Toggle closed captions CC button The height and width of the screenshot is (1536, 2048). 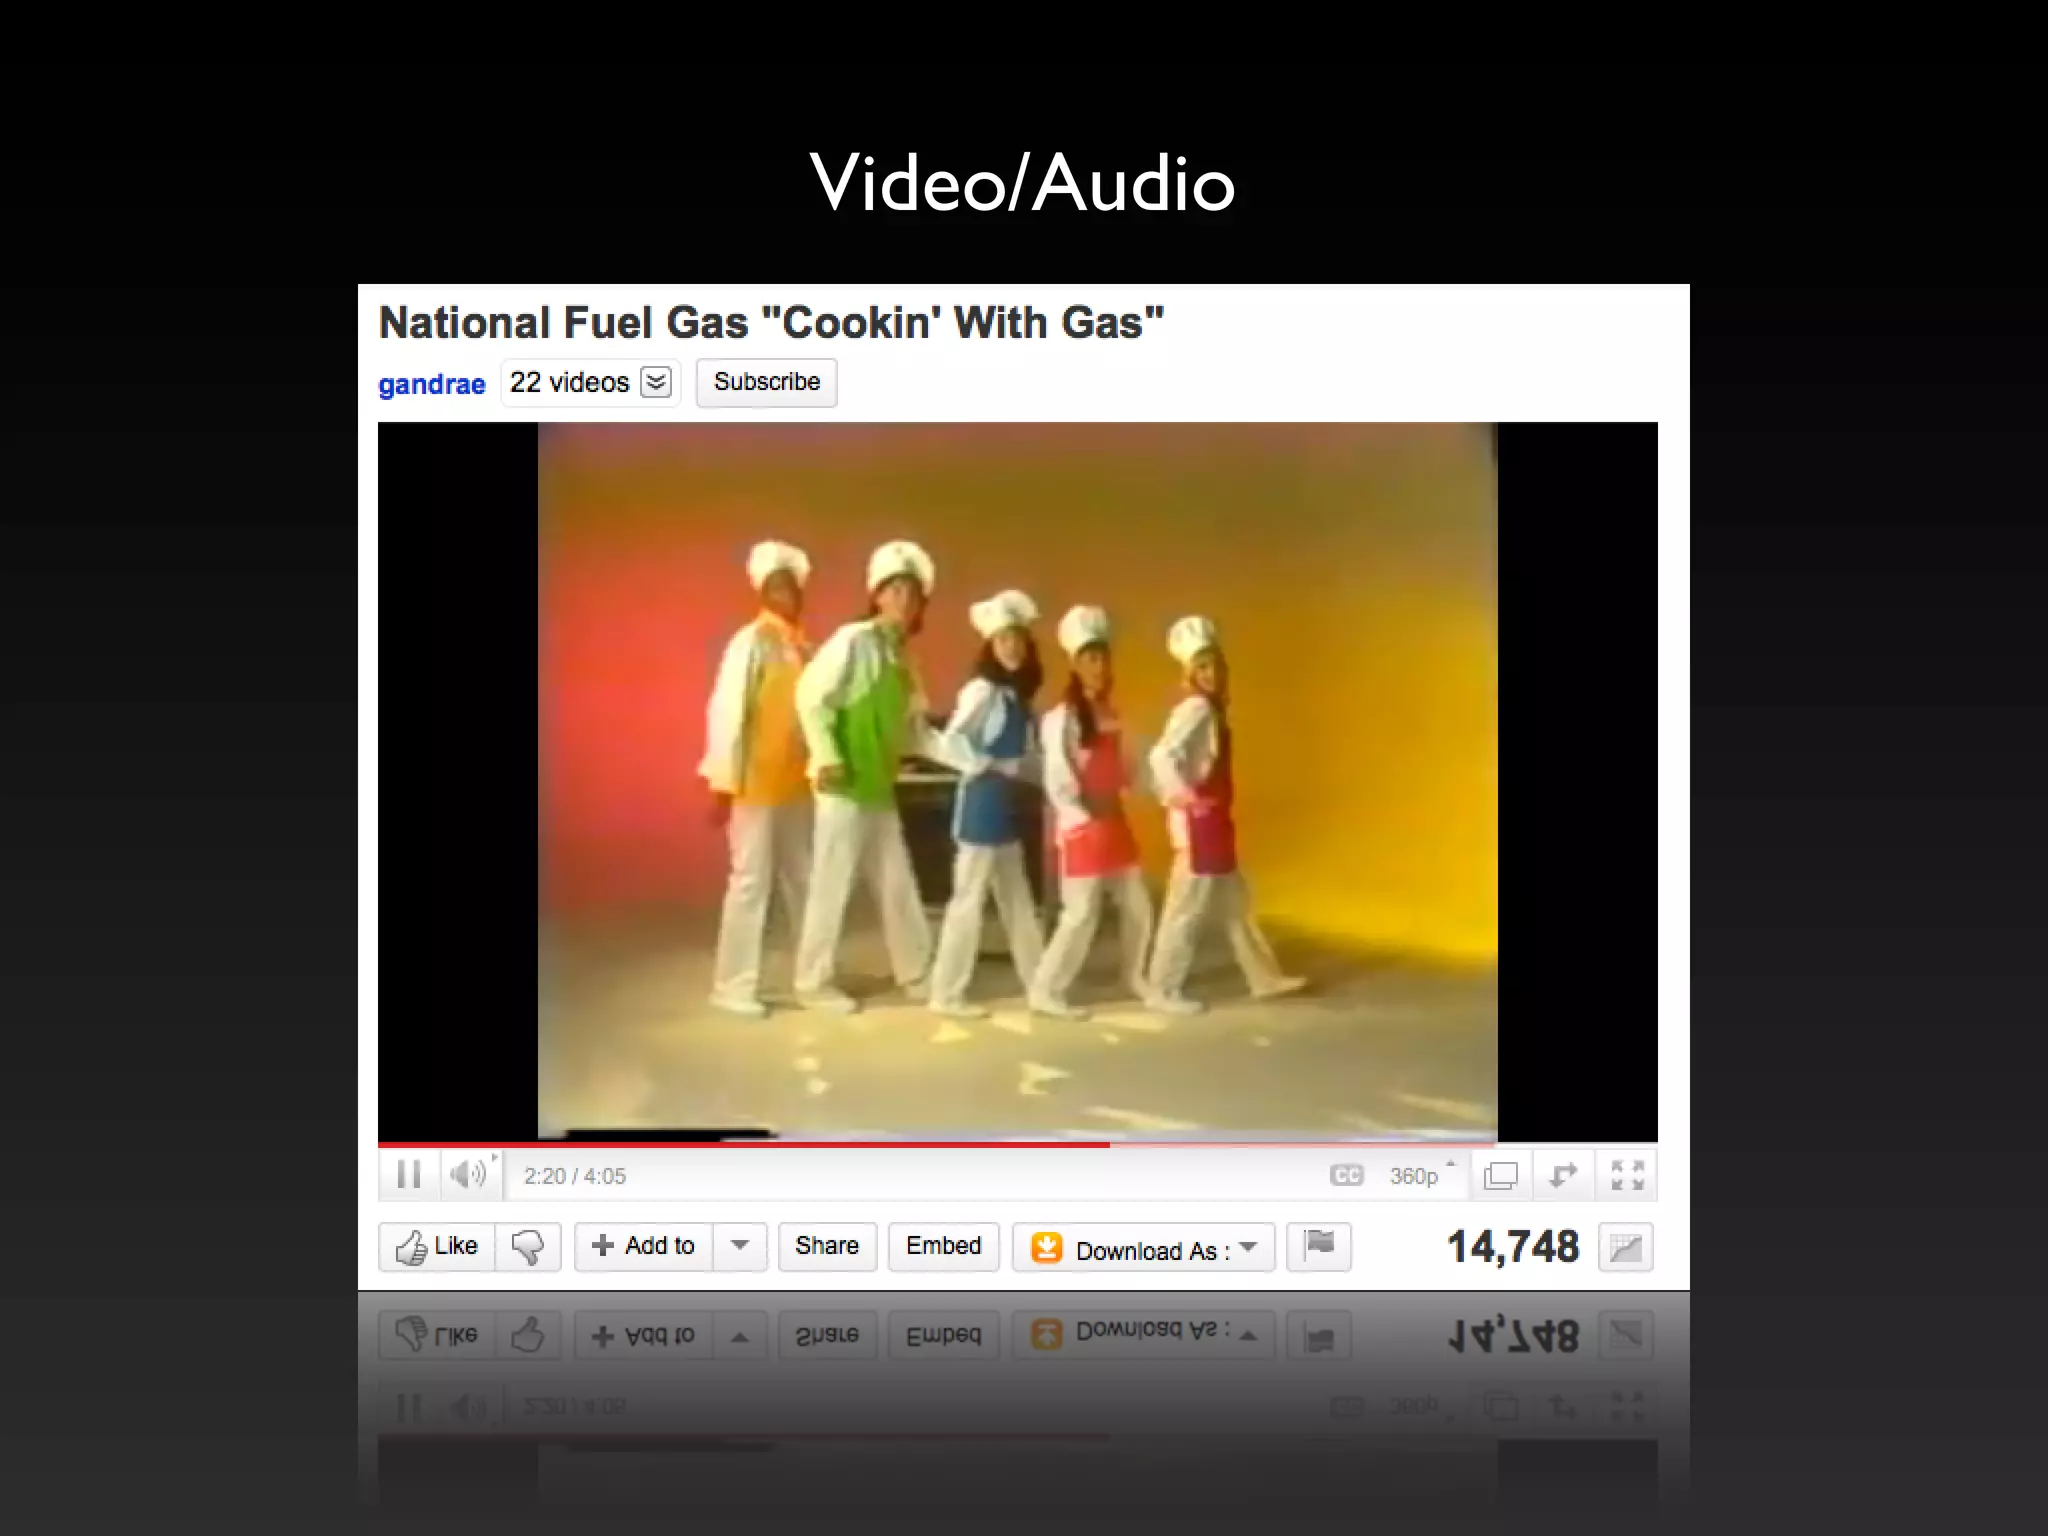pyautogui.click(x=1346, y=1175)
